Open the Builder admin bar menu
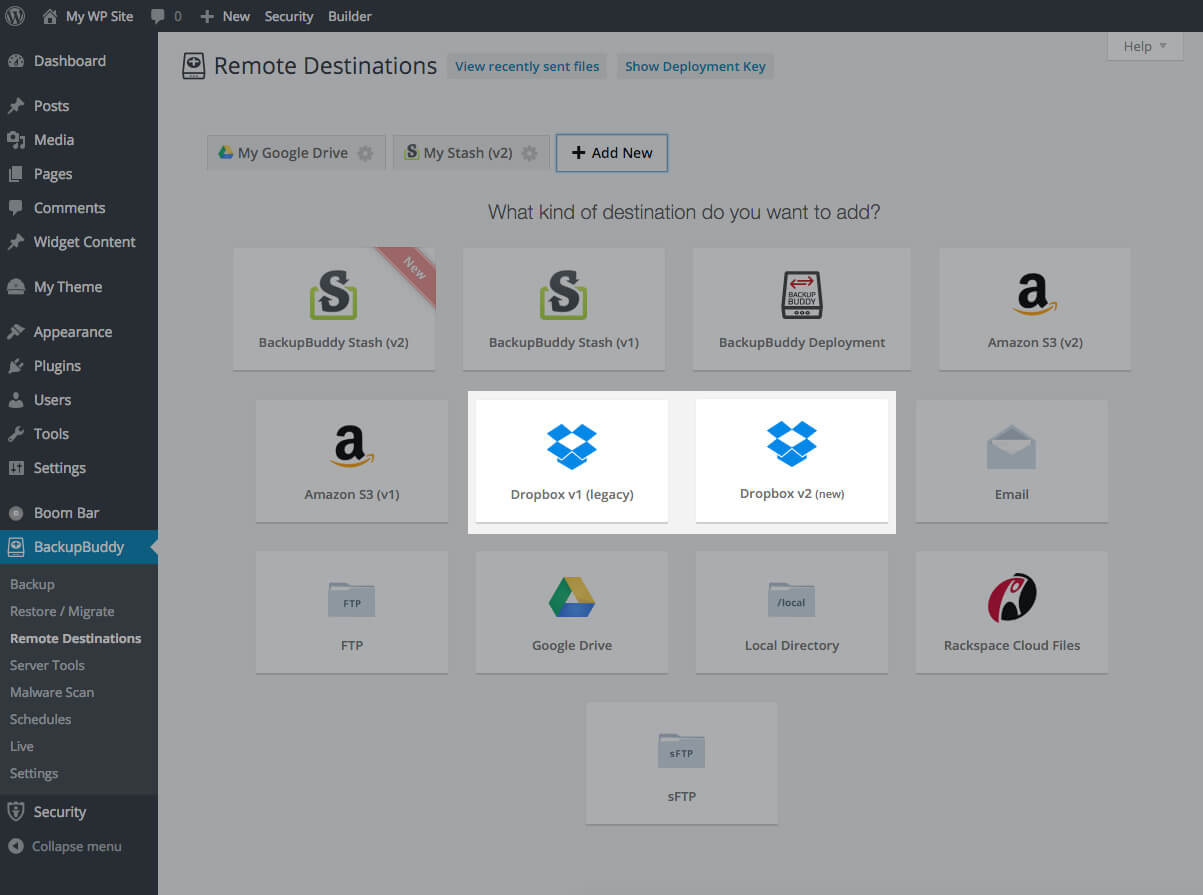 pos(350,16)
